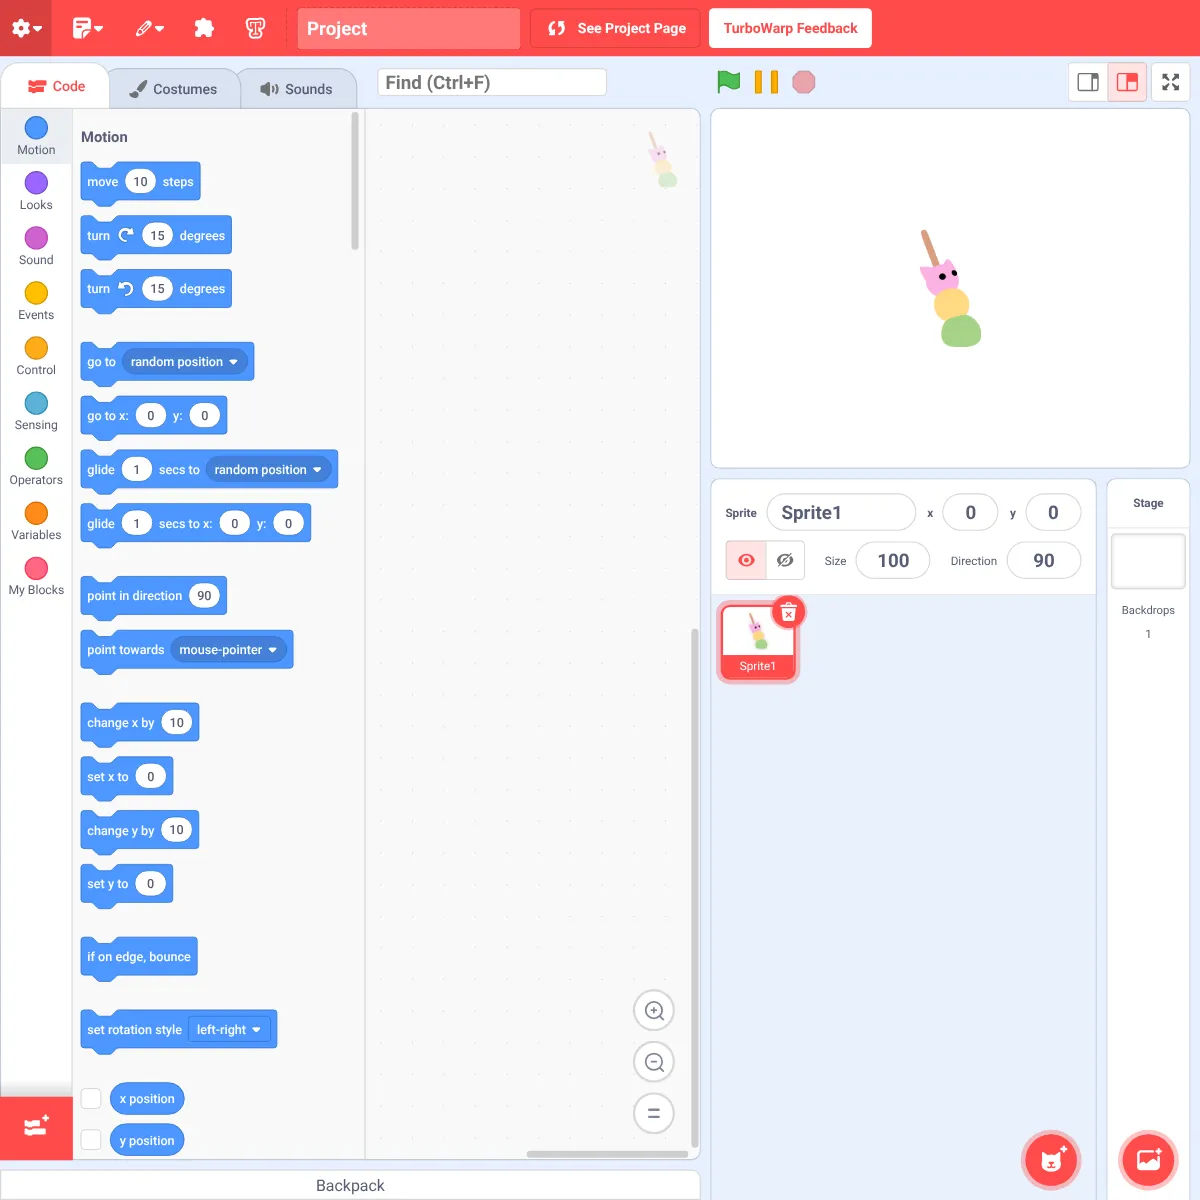Zoom in on the code workspace
The height and width of the screenshot is (1200, 1200).
click(x=654, y=1010)
